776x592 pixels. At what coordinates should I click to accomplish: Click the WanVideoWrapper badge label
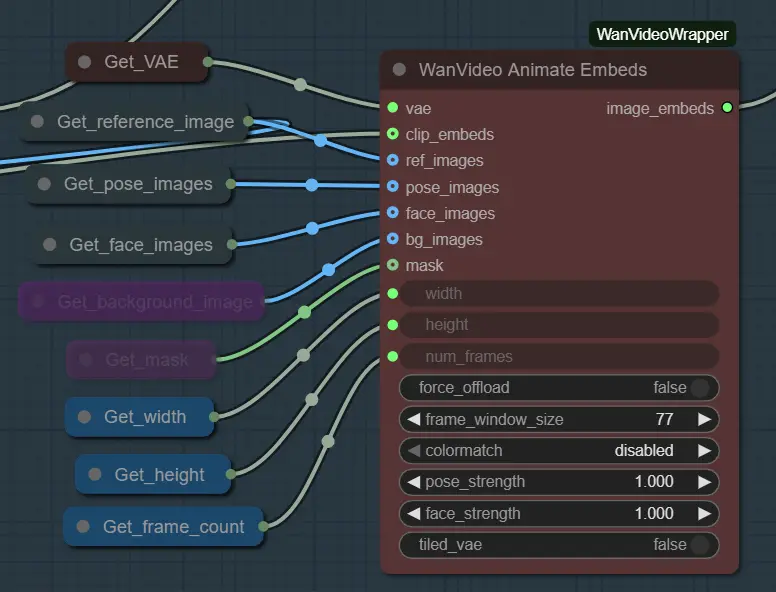pos(662,35)
